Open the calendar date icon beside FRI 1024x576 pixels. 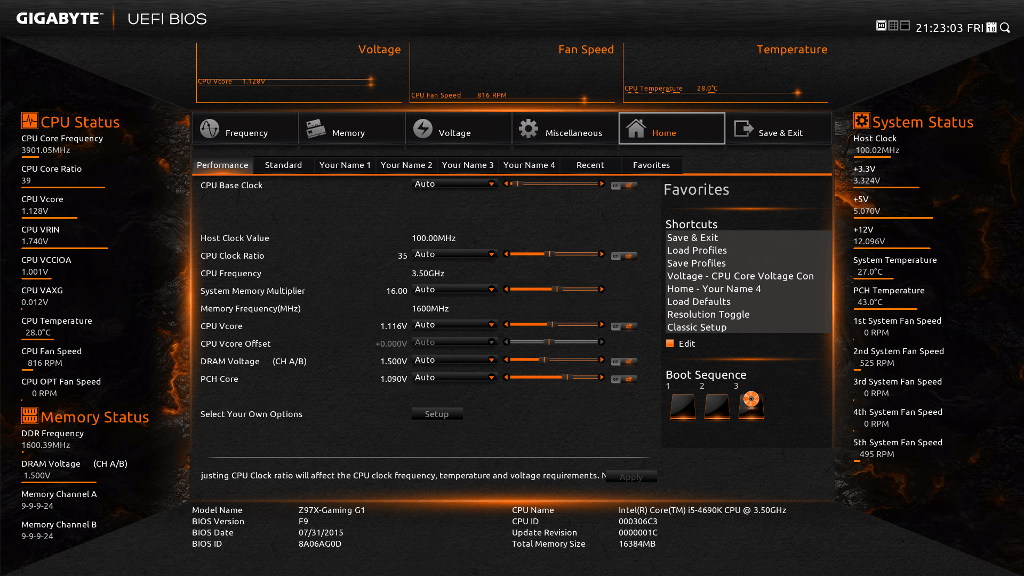(x=991, y=27)
